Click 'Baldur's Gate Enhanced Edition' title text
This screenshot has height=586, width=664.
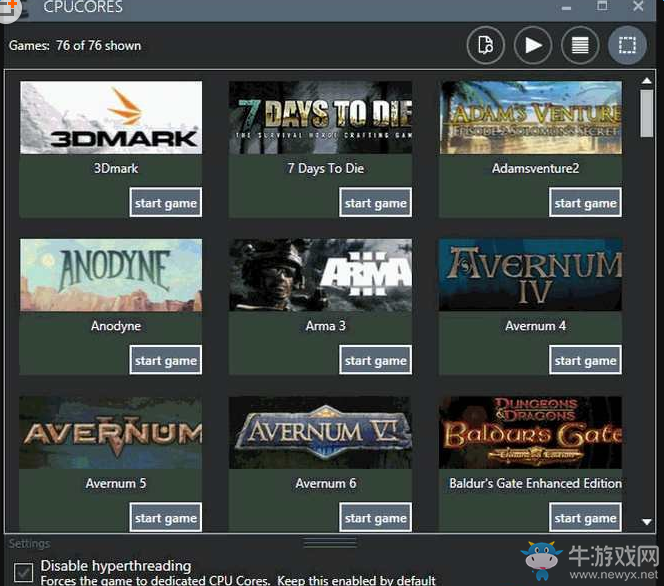(535, 484)
